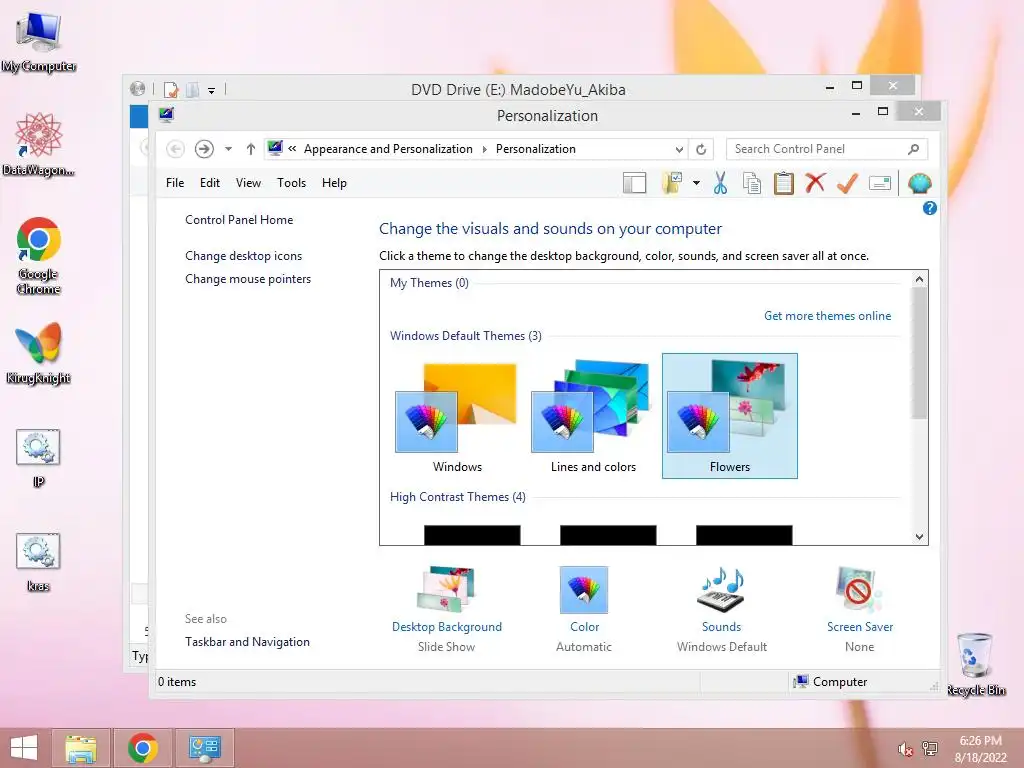
Task: Click the Cut scissors toolbar icon
Action: pos(720,183)
